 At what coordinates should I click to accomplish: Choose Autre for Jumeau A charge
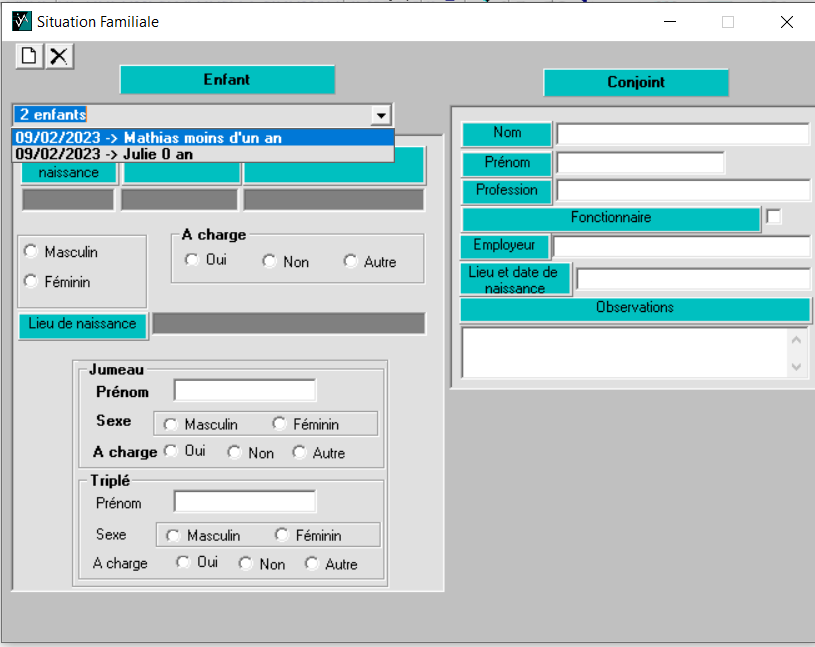300,452
